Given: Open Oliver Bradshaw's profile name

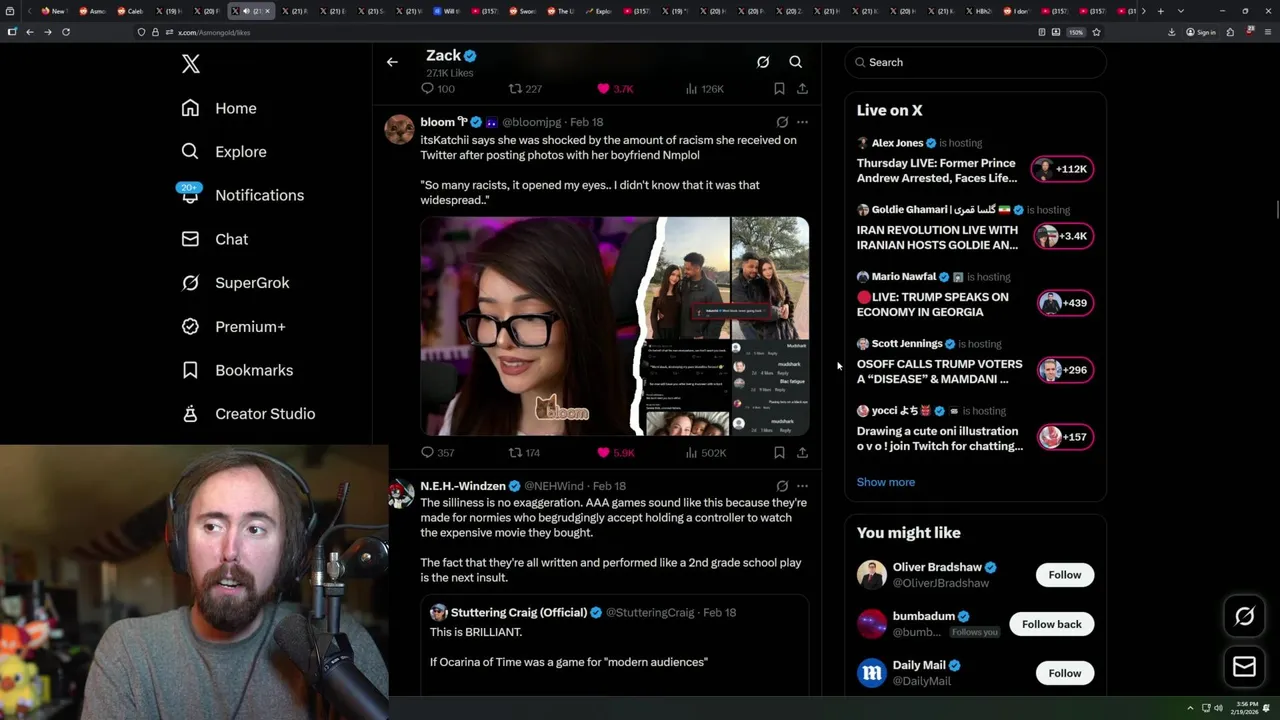Looking at the screenshot, I should (x=937, y=567).
